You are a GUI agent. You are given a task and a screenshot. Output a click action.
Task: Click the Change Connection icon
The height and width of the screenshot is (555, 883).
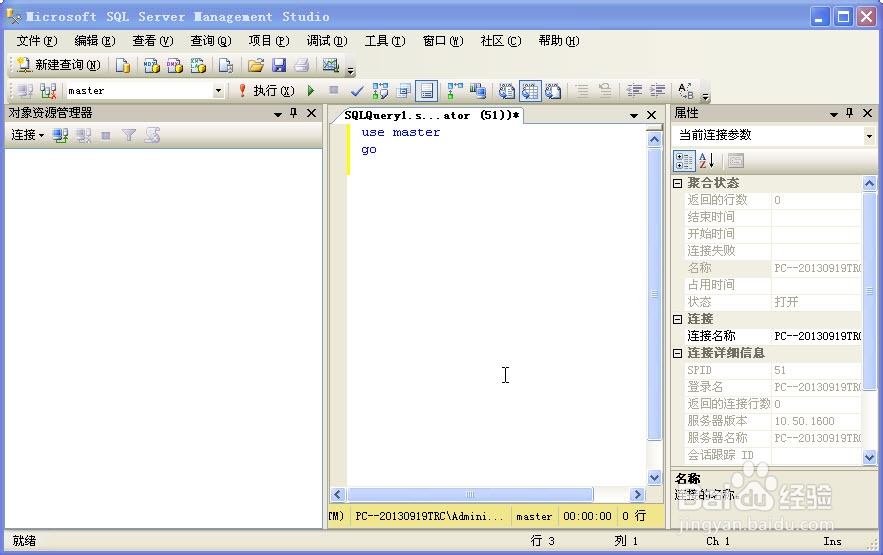click(48, 91)
